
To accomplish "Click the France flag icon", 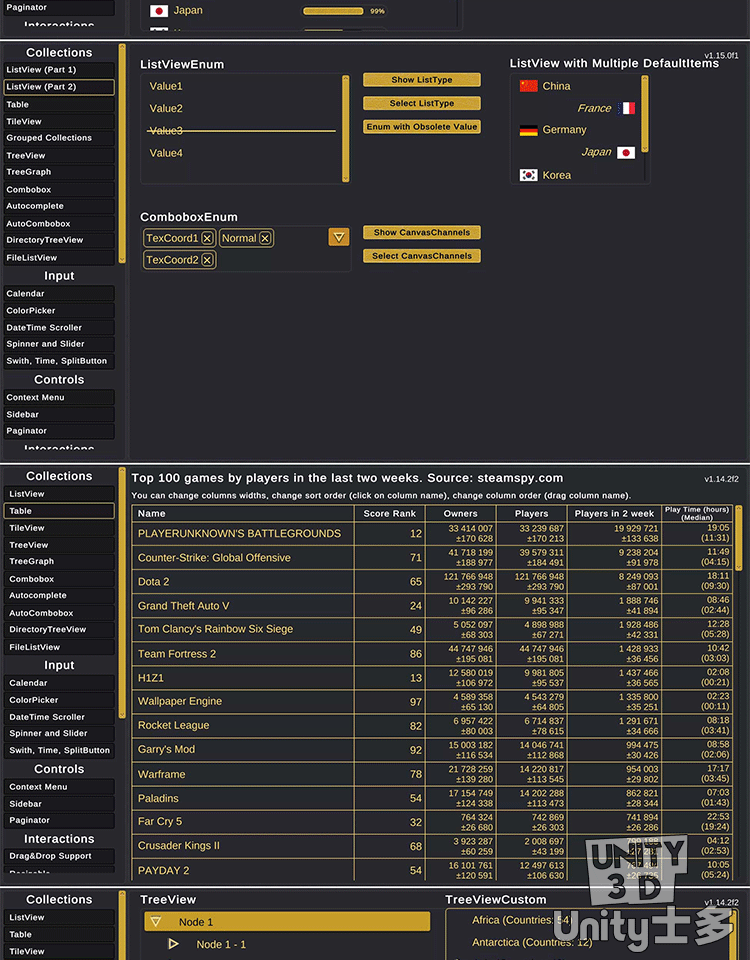I will [x=627, y=108].
